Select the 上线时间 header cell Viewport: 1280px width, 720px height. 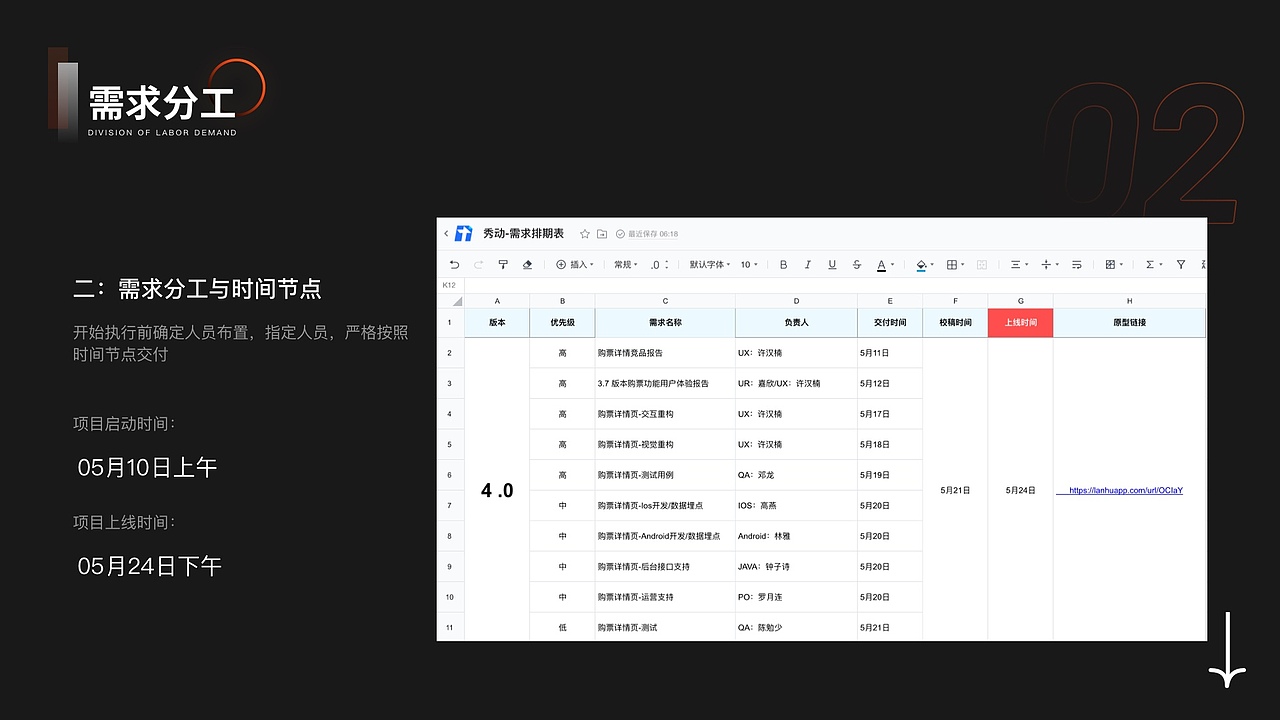[x=1020, y=322]
